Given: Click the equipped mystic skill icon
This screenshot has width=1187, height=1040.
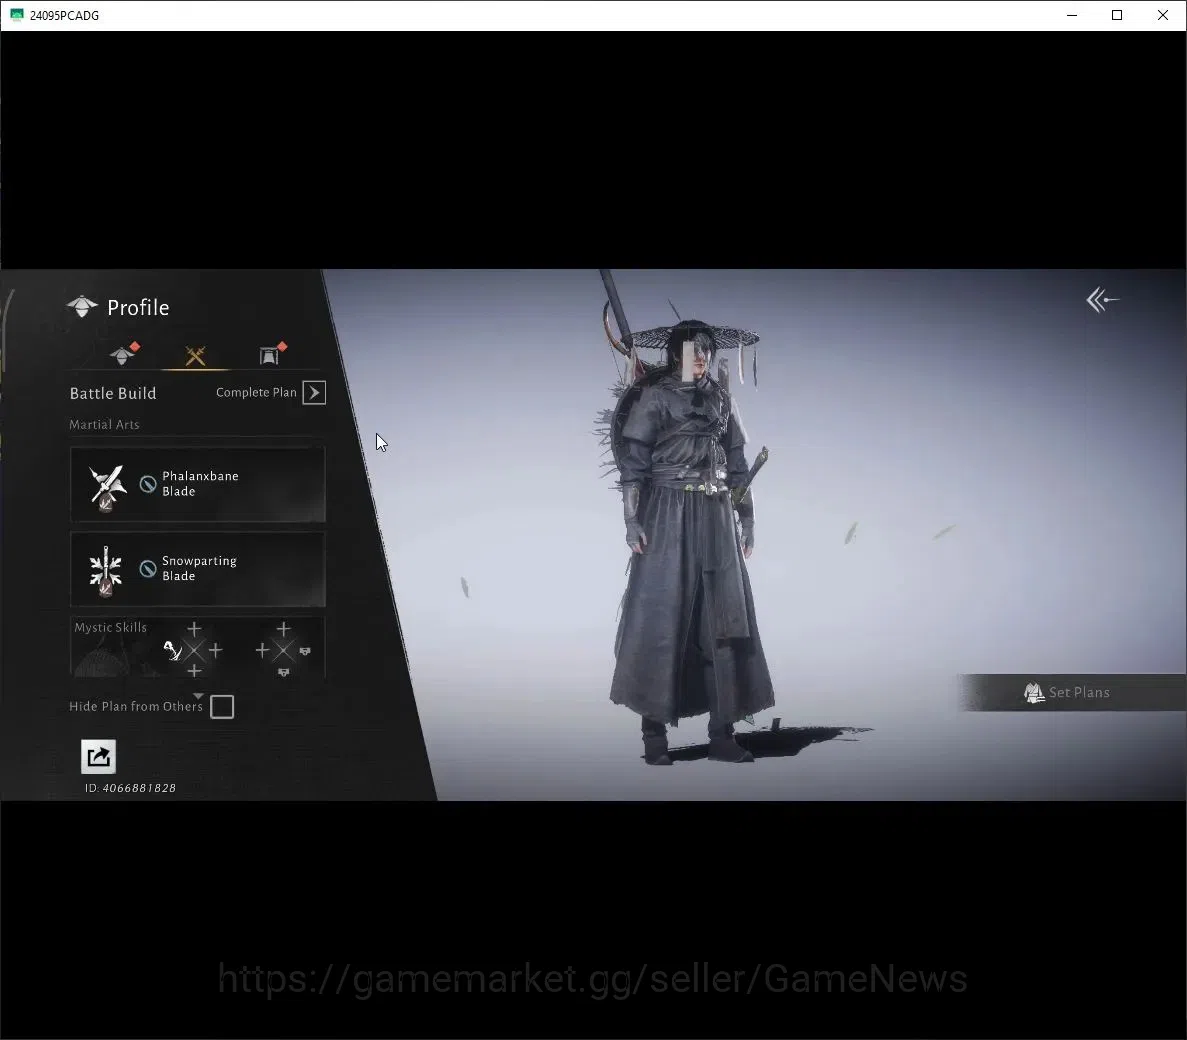Looking at the screenshot, I should click(x=173, y=650).
